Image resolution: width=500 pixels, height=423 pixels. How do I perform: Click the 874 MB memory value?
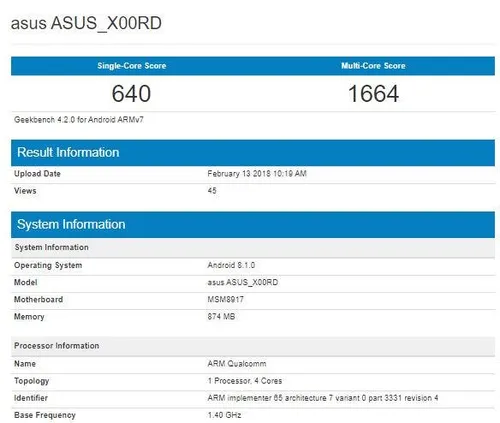click(221, 316)
